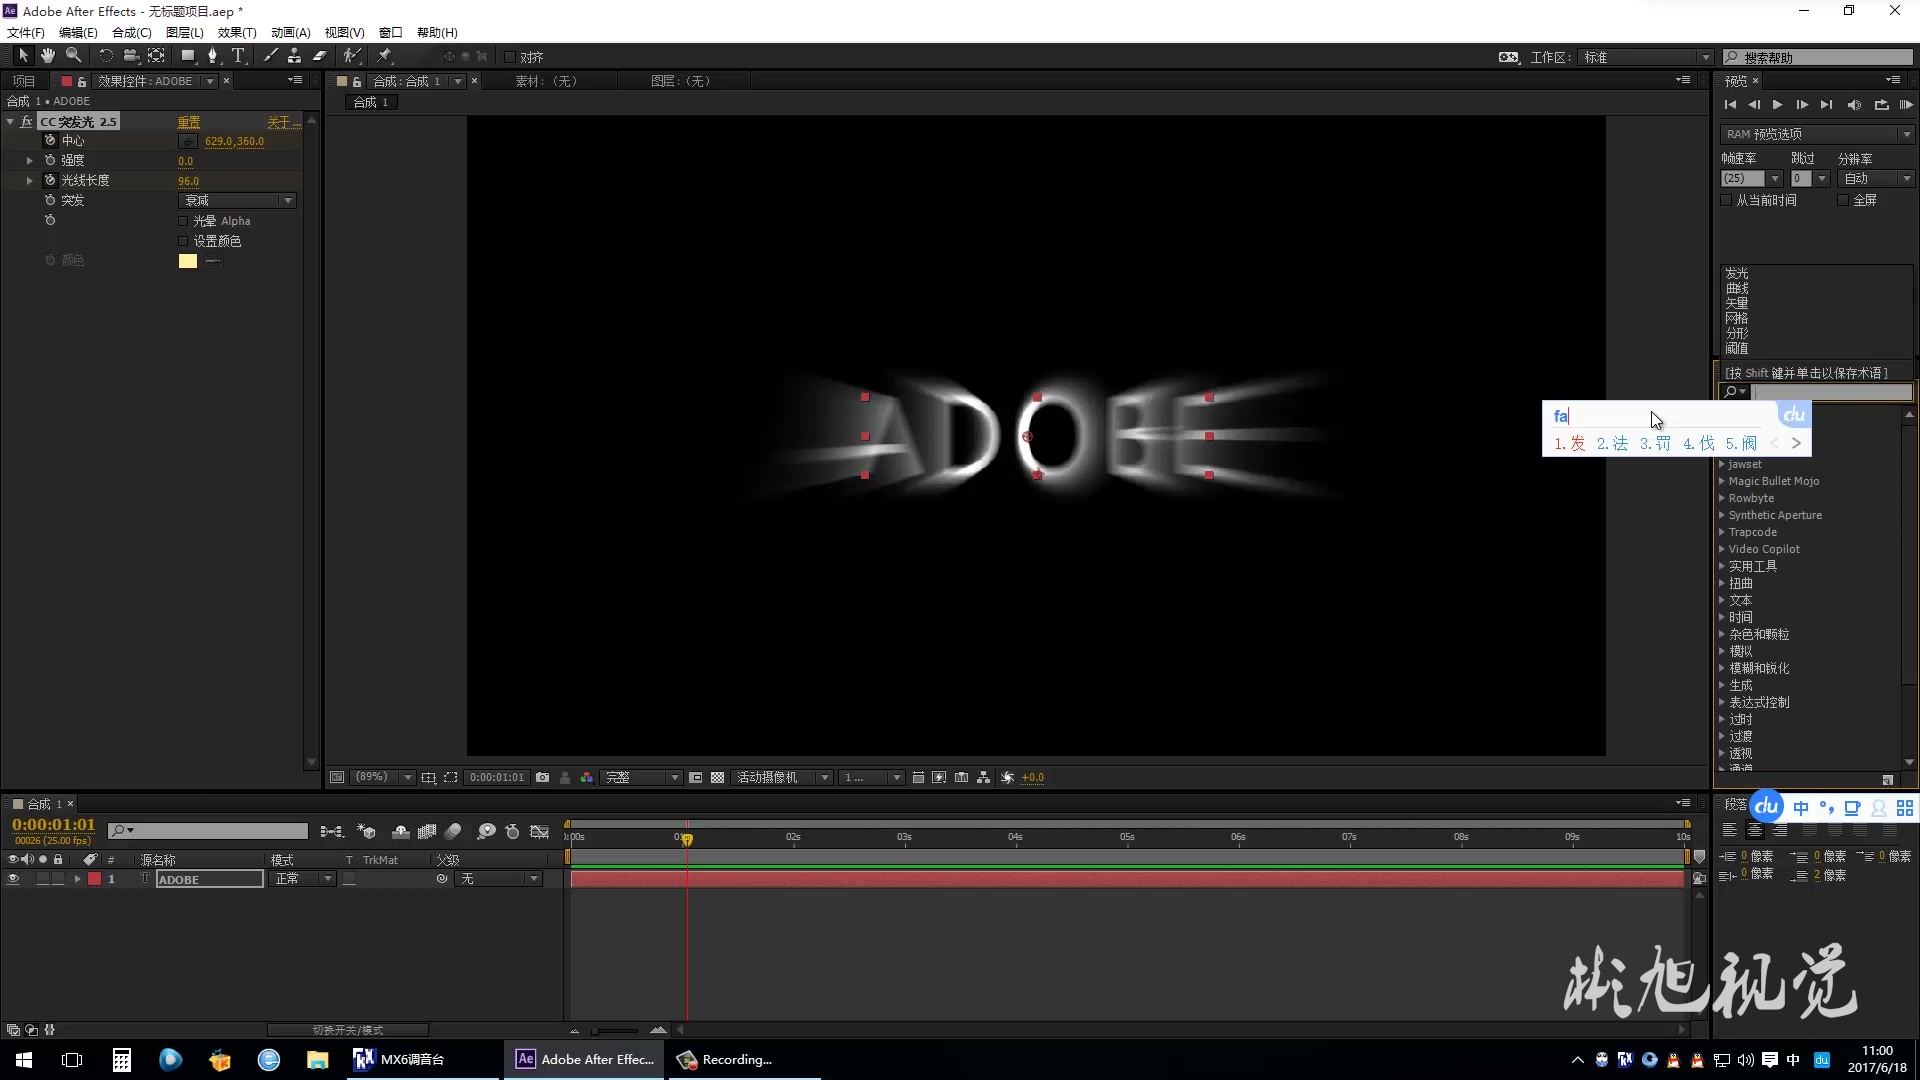Click the yellow color swatch
Image resolution: width=1920 pixels, height=1080 pixels.
click(187, 261)
